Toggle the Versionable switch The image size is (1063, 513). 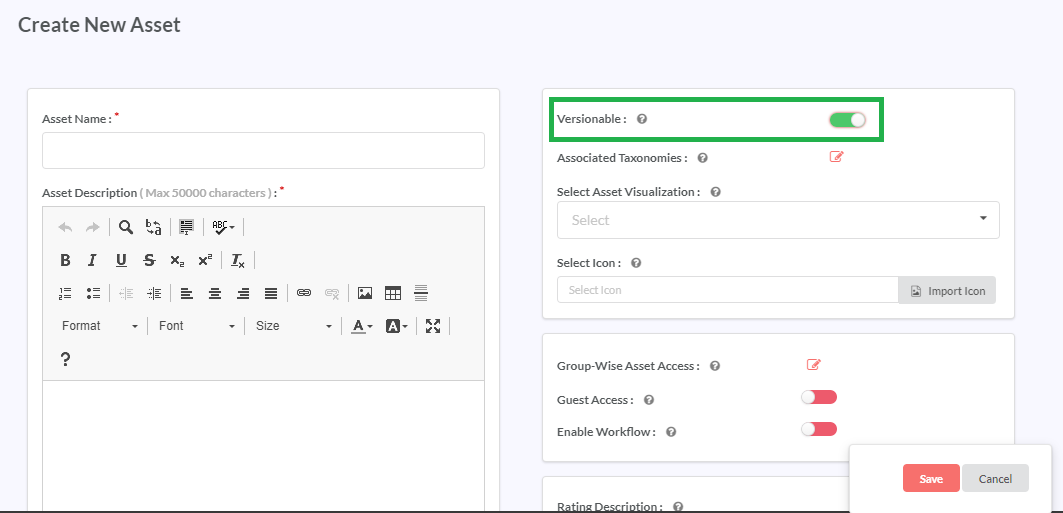[x=847, y=120]
